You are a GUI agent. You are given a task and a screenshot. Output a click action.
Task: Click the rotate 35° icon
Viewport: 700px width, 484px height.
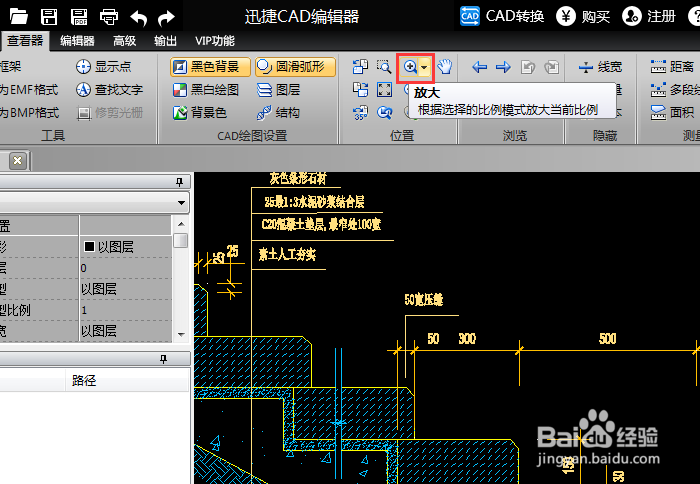click(x=360, y=113)
